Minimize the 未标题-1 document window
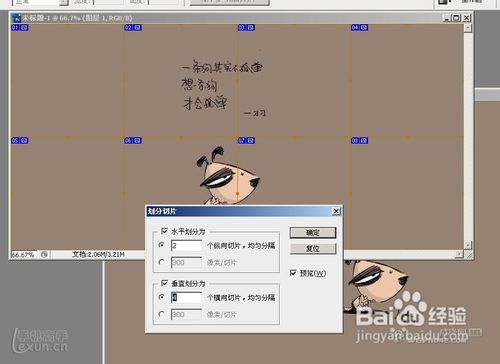The height and width of the screenshot is (364, 500). 447,18
